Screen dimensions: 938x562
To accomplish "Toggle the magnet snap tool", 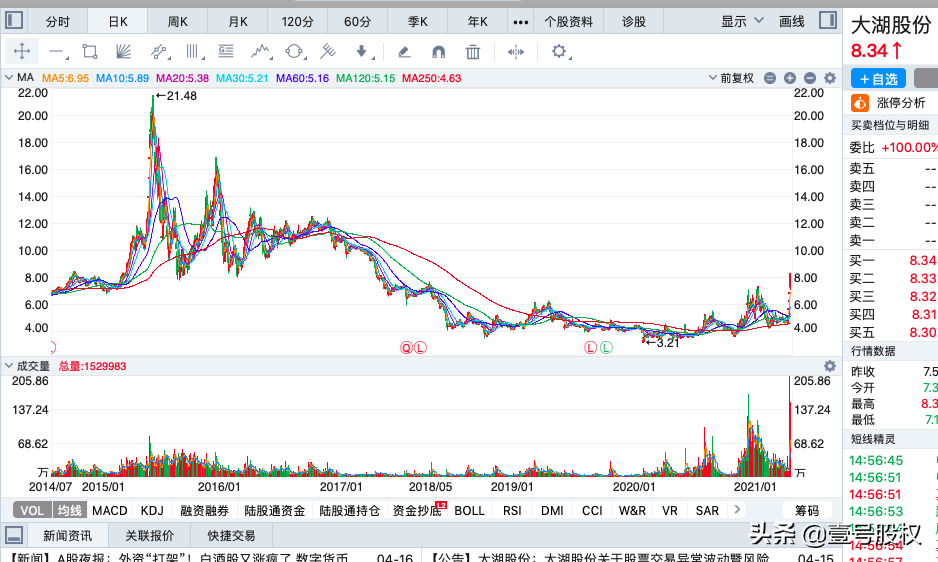I will point(438,52).
